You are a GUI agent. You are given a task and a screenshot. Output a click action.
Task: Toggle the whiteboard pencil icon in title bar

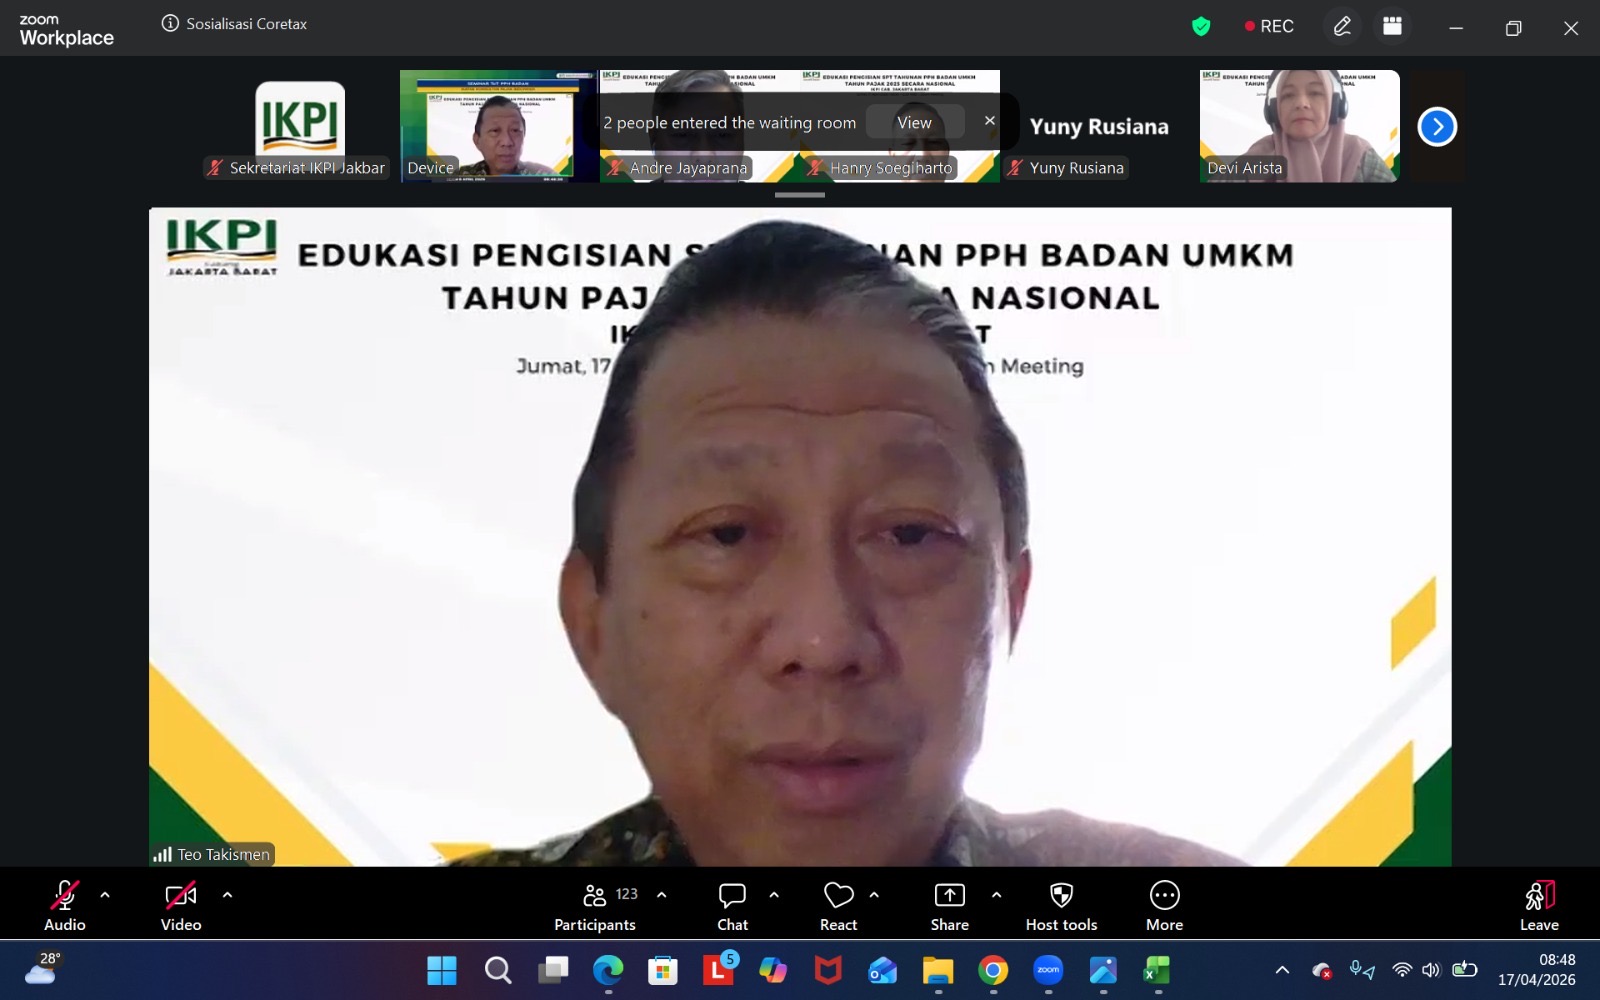coord(1342,26)
